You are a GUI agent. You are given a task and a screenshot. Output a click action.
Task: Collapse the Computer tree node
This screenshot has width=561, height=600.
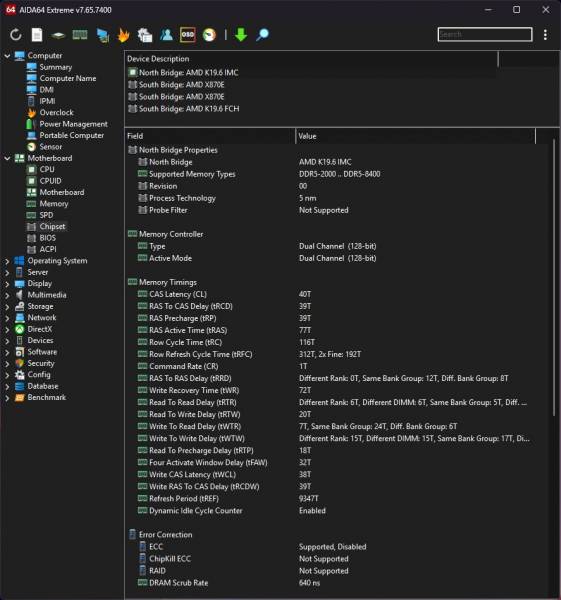[7, 56]
